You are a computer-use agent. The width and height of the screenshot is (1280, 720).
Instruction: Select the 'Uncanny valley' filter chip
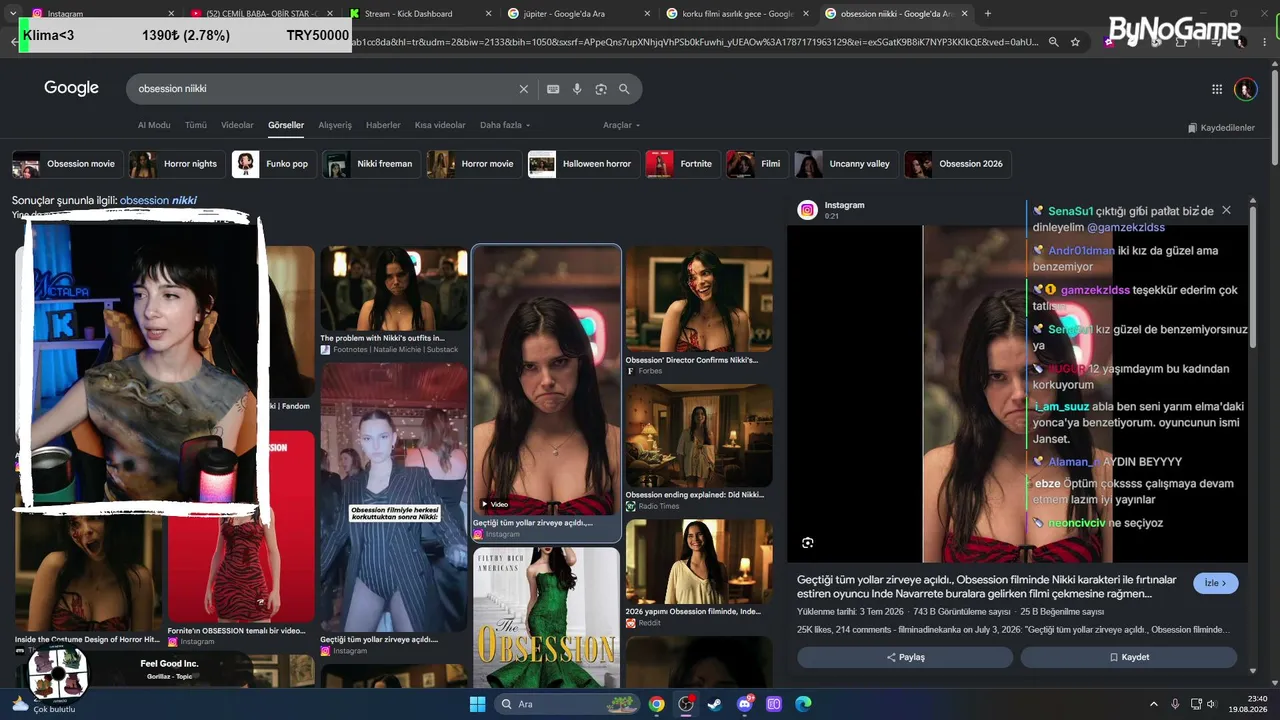[846, 164]
